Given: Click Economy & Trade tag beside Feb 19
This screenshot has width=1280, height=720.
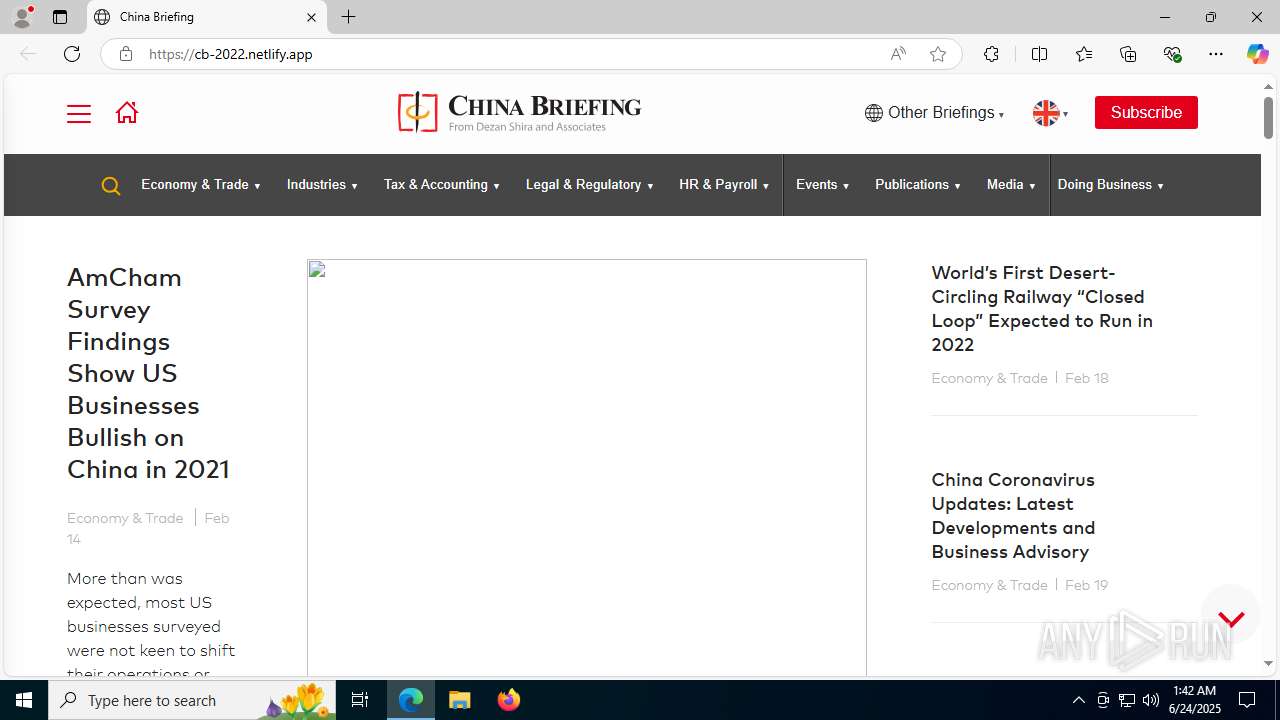Looking at the screenshot, I should point(989,585).
